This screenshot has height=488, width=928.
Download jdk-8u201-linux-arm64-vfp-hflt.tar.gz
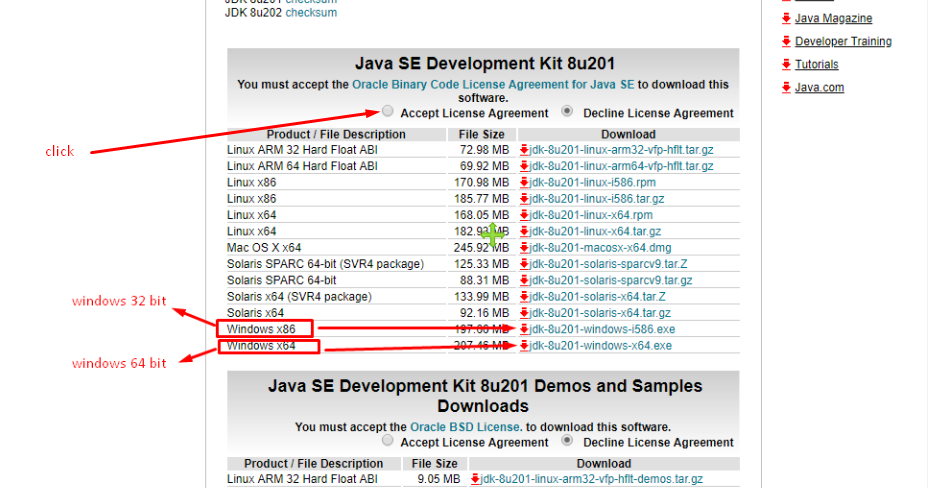(621, 166)
